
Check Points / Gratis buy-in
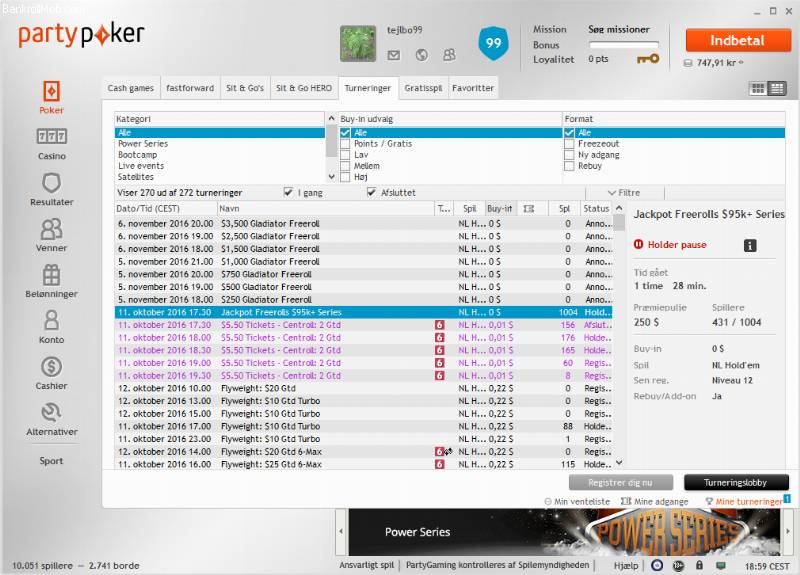point(345,144)
